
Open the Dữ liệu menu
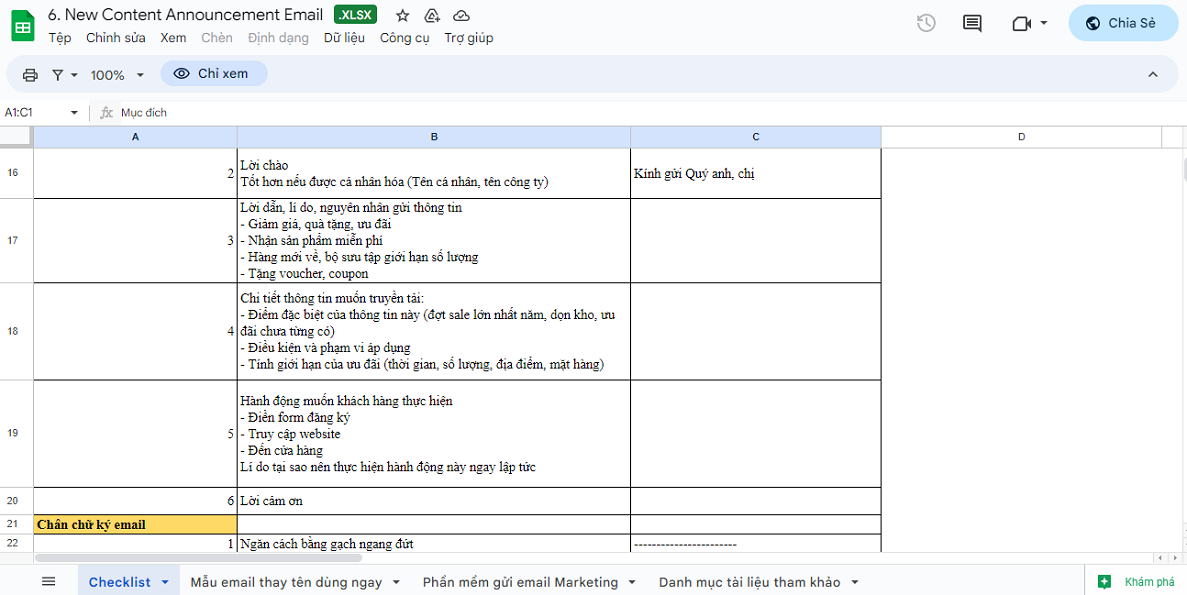point(344,38)
